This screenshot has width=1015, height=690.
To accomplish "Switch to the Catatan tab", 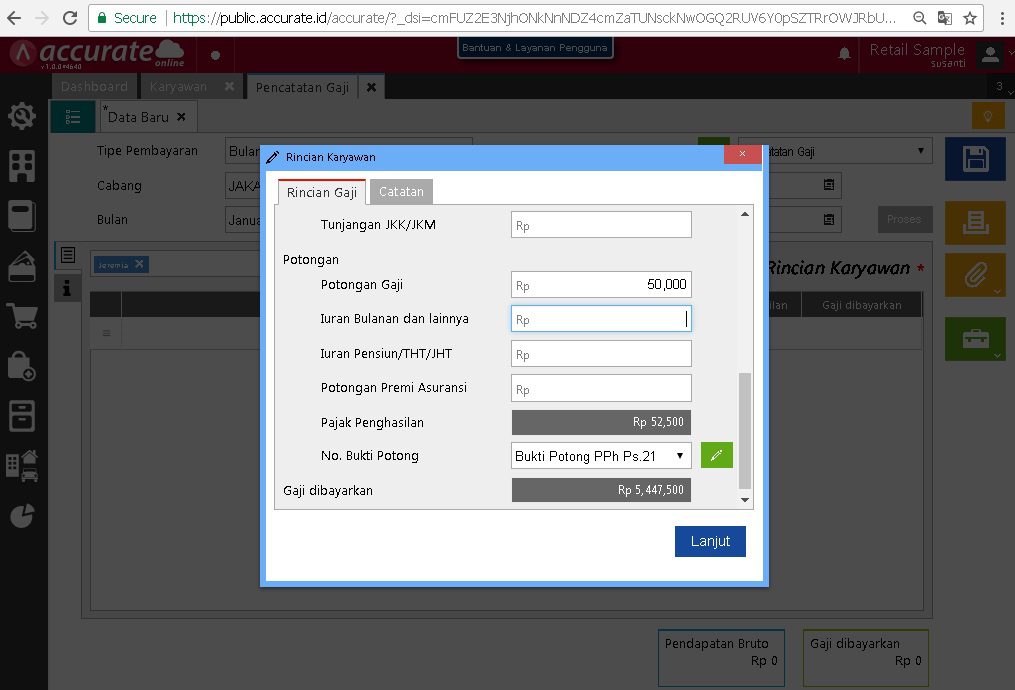I will click(401, 191).
